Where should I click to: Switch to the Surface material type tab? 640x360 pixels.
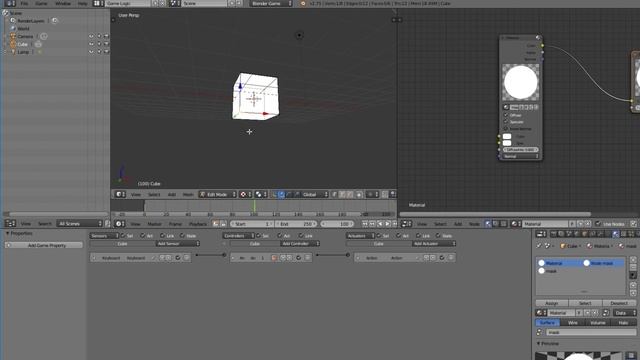[547, 322]
